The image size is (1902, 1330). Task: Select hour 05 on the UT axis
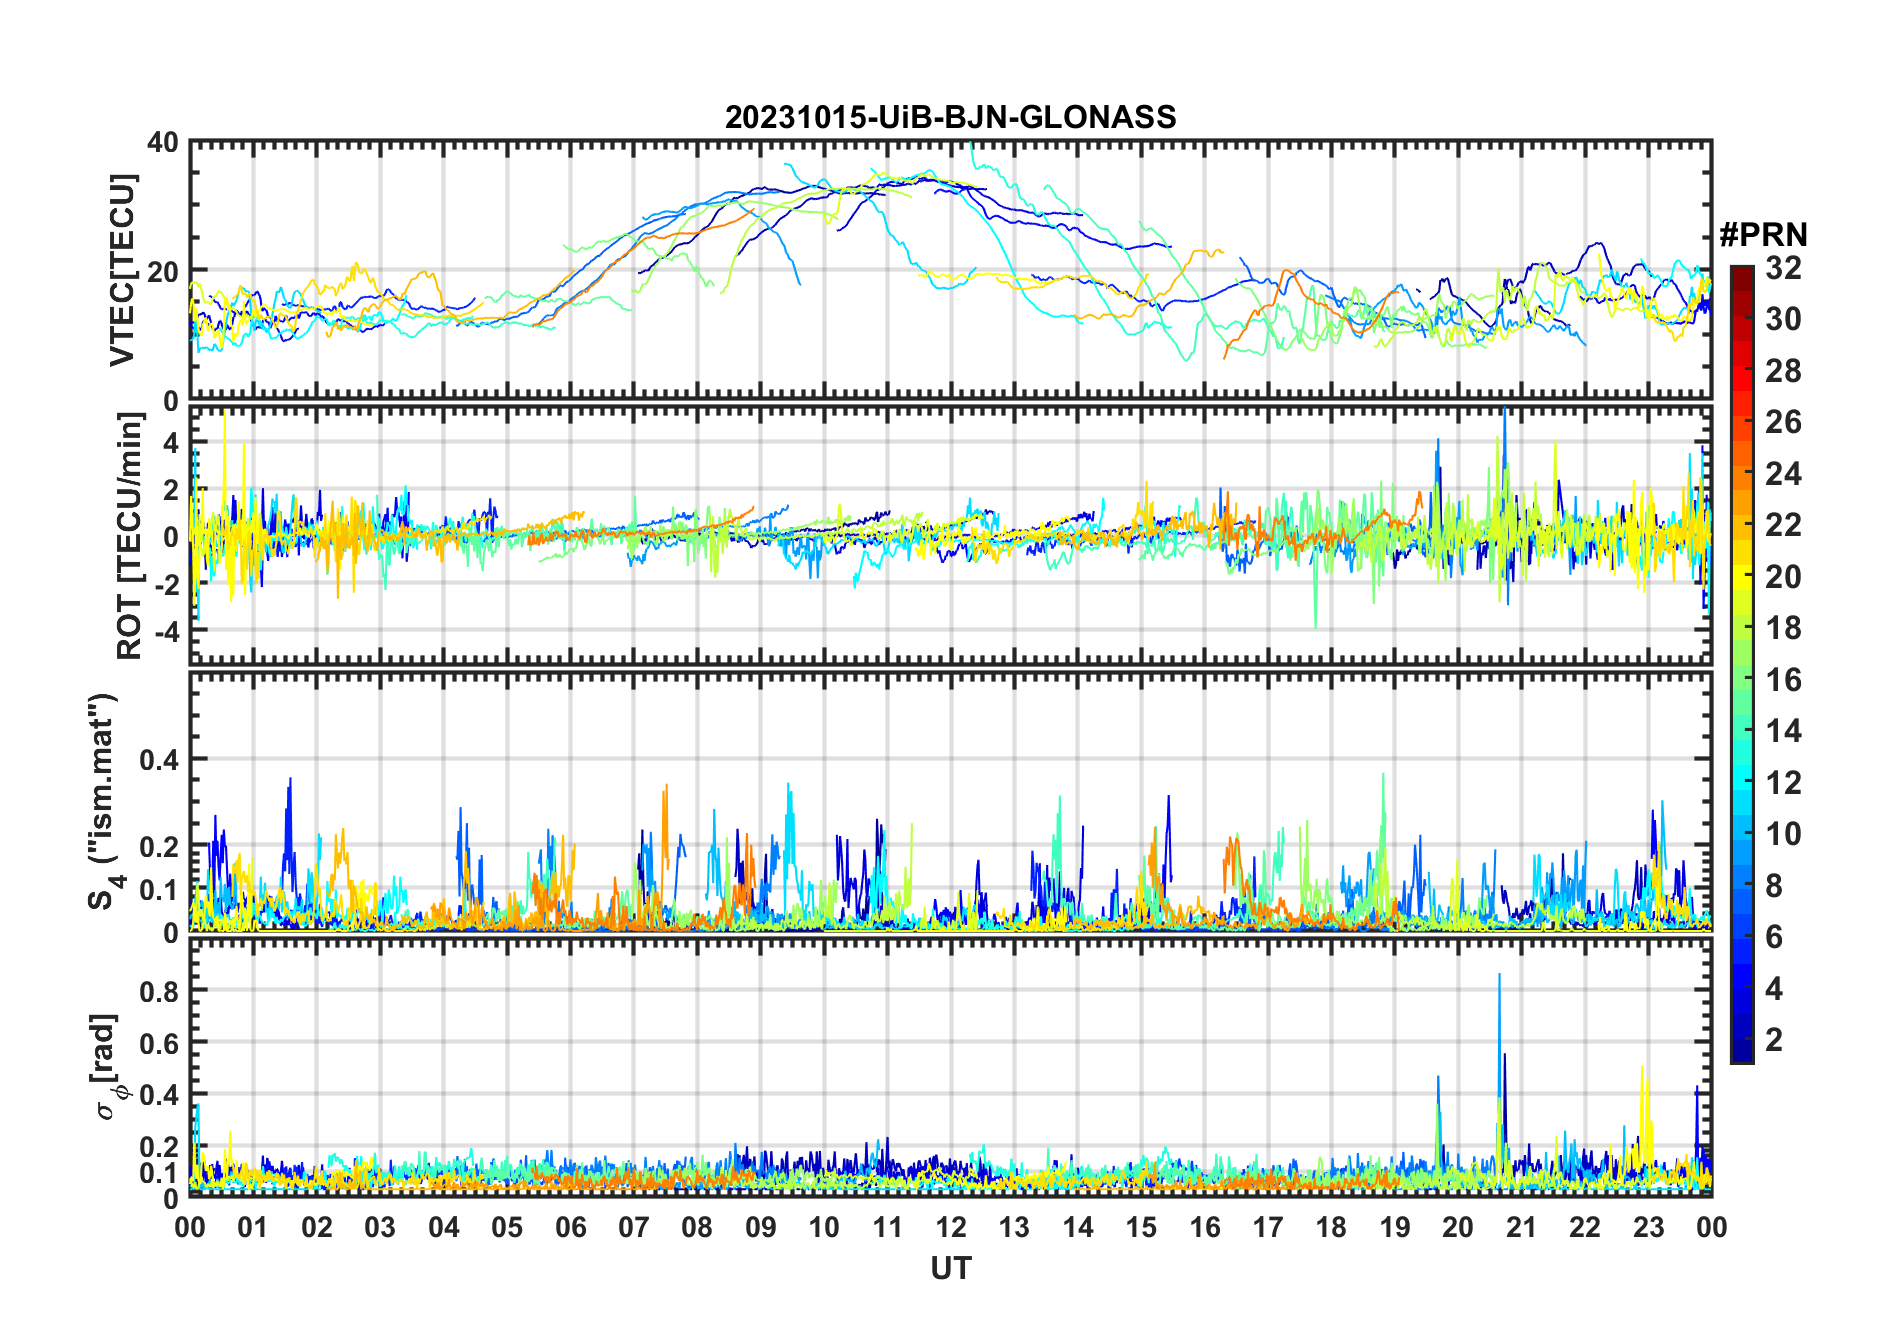[507, 1227]
